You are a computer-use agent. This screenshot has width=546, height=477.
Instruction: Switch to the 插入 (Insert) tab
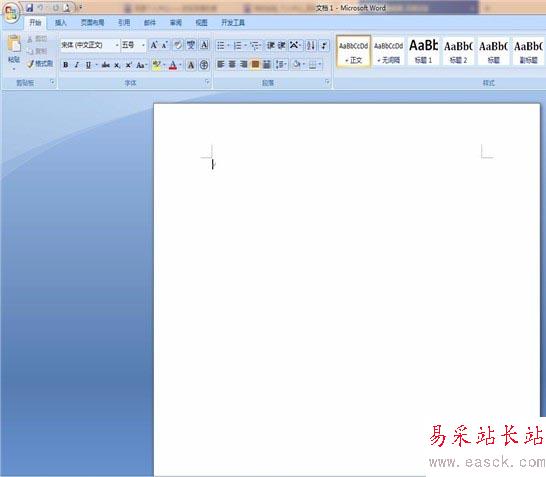(61, 23)
